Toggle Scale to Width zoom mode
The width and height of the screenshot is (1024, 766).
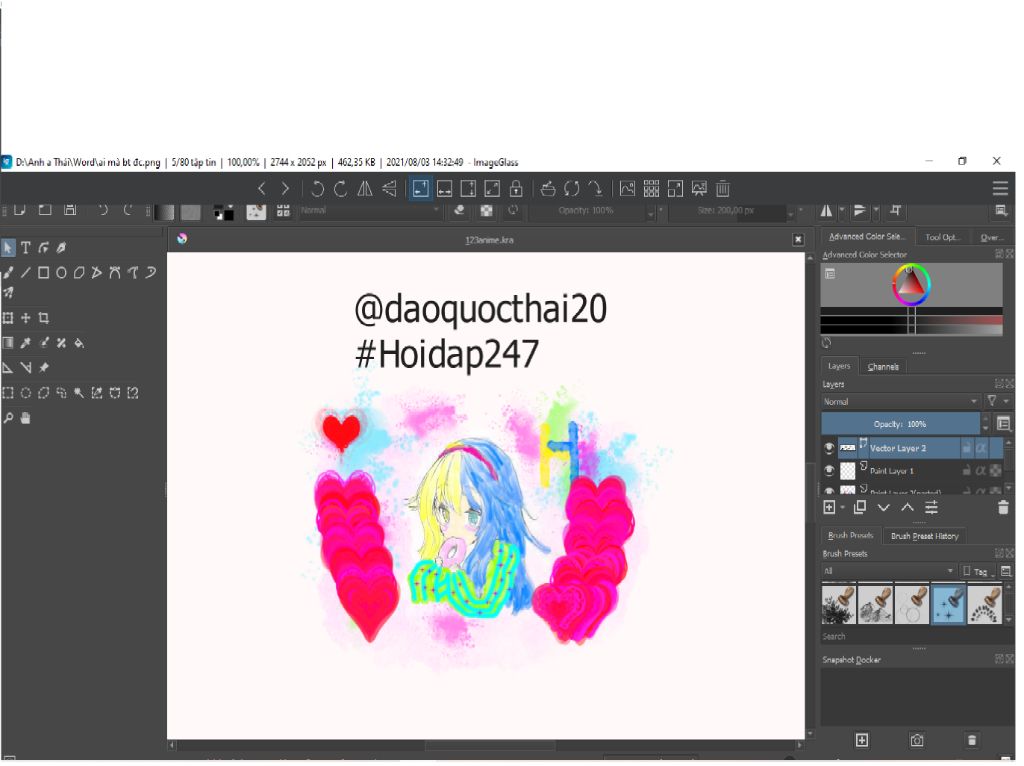pyautogui.click(x=445, y=189)
